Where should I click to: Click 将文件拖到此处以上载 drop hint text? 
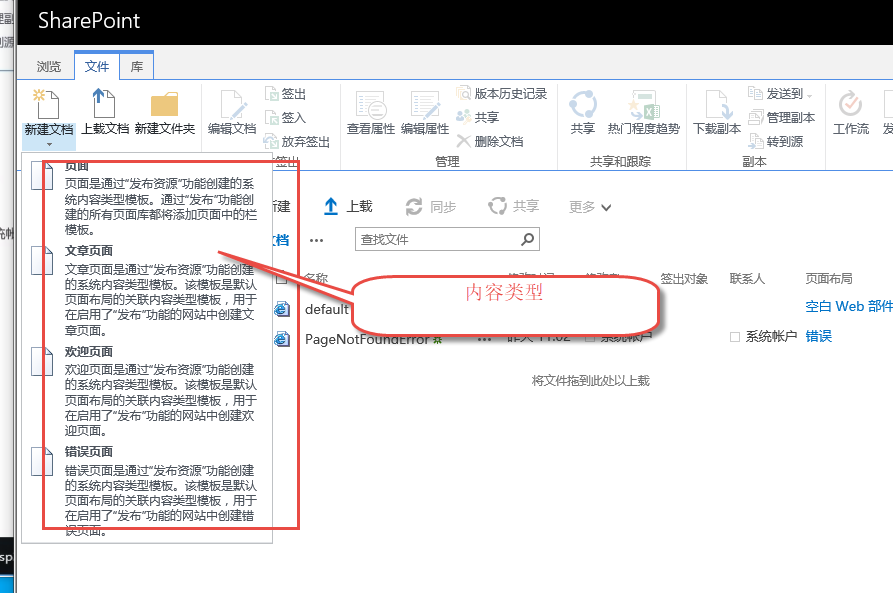[591, 381]
